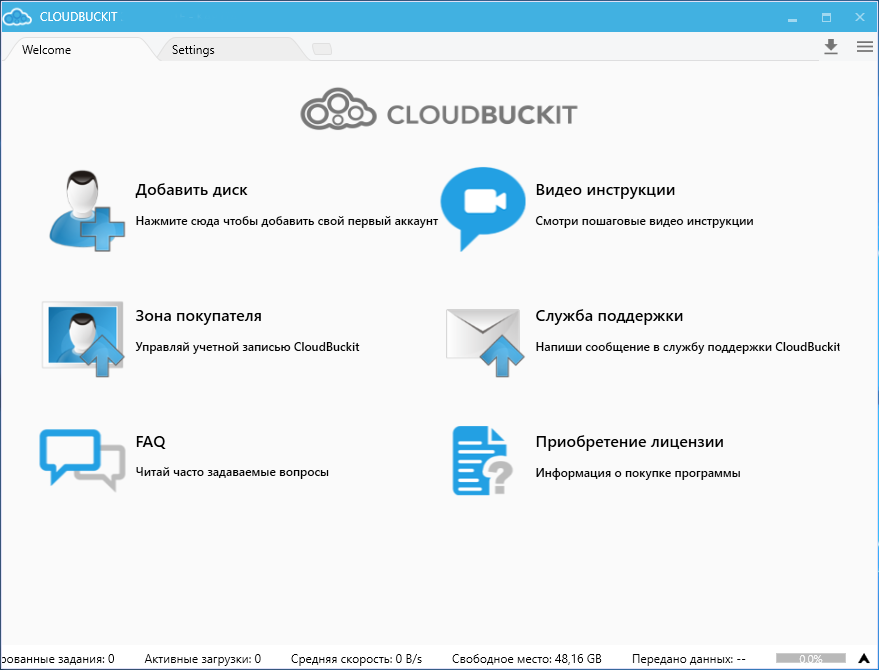
Task: Click the CLOUDBUCKIT title bar text
Action: 78,17
